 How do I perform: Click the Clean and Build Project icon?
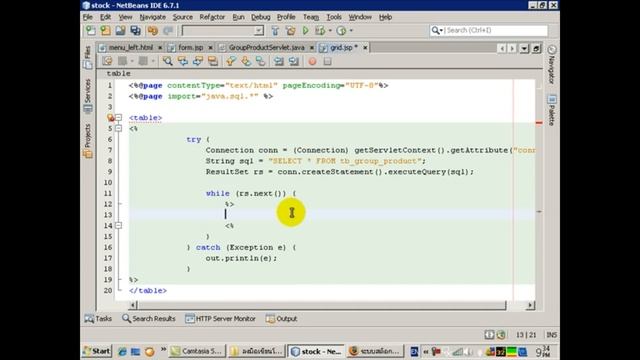point(291,31)
